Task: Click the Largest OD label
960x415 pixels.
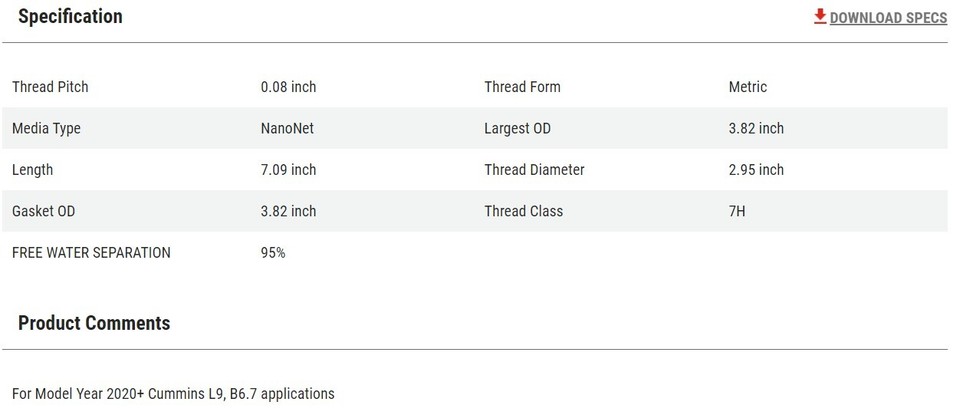Action: (517, 129)
